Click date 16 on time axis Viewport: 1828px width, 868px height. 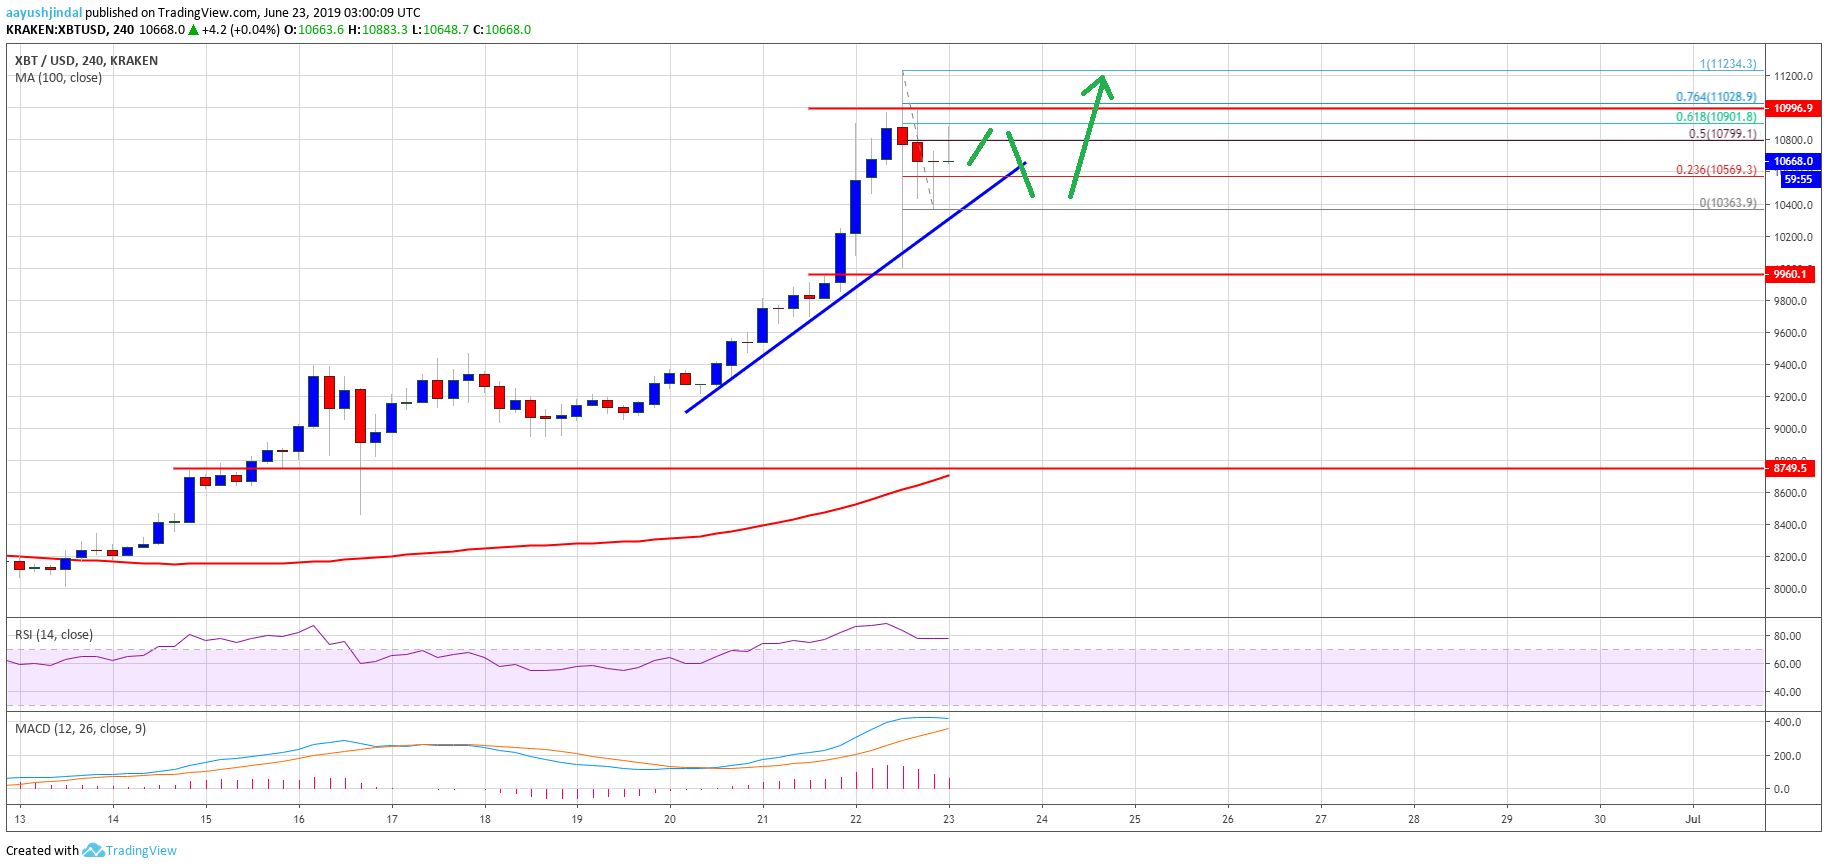tap(299, 819)
